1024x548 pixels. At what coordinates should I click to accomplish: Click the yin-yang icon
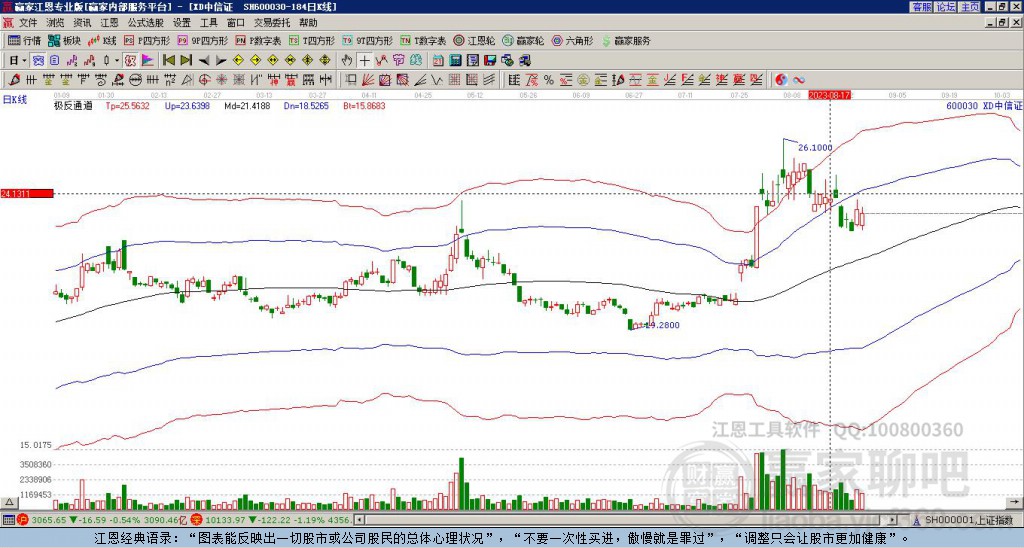(x=781, y=80)
